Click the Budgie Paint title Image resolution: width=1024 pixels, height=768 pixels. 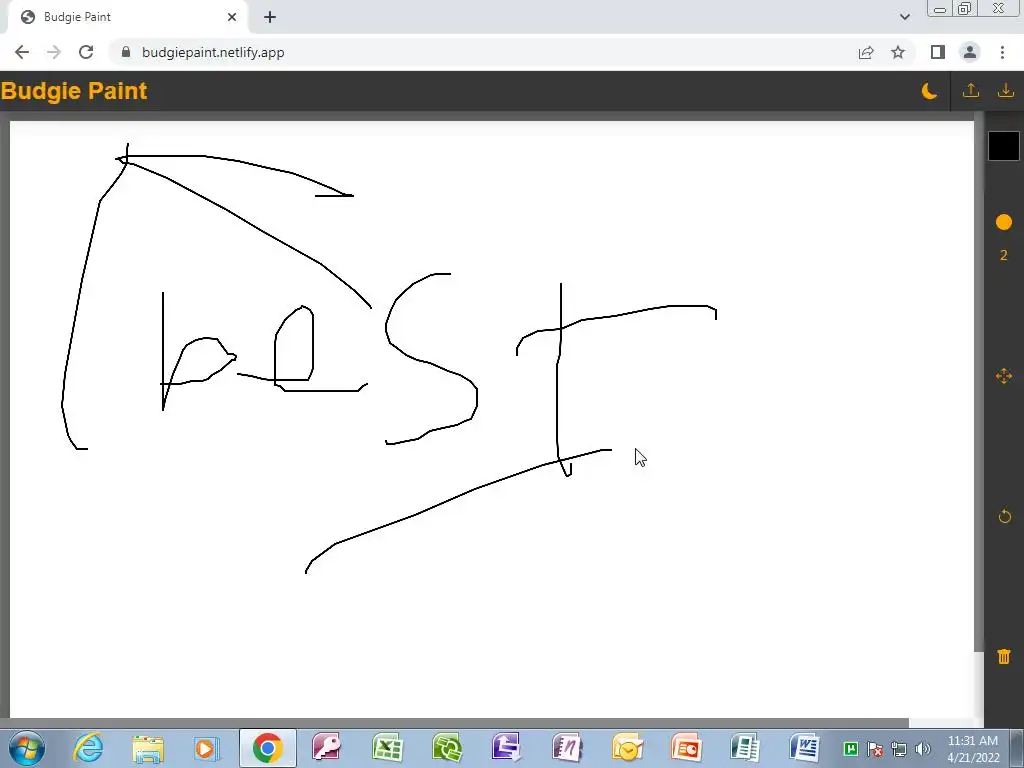point(74,91)
